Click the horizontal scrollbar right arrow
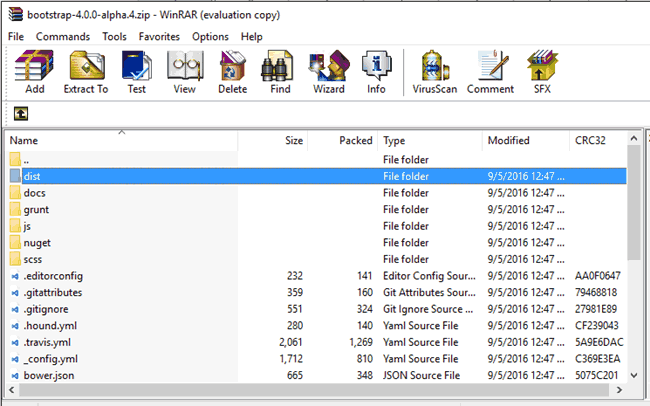Viewport: 650px width, 406px height. pyautogui.click(x=619, y=390)
